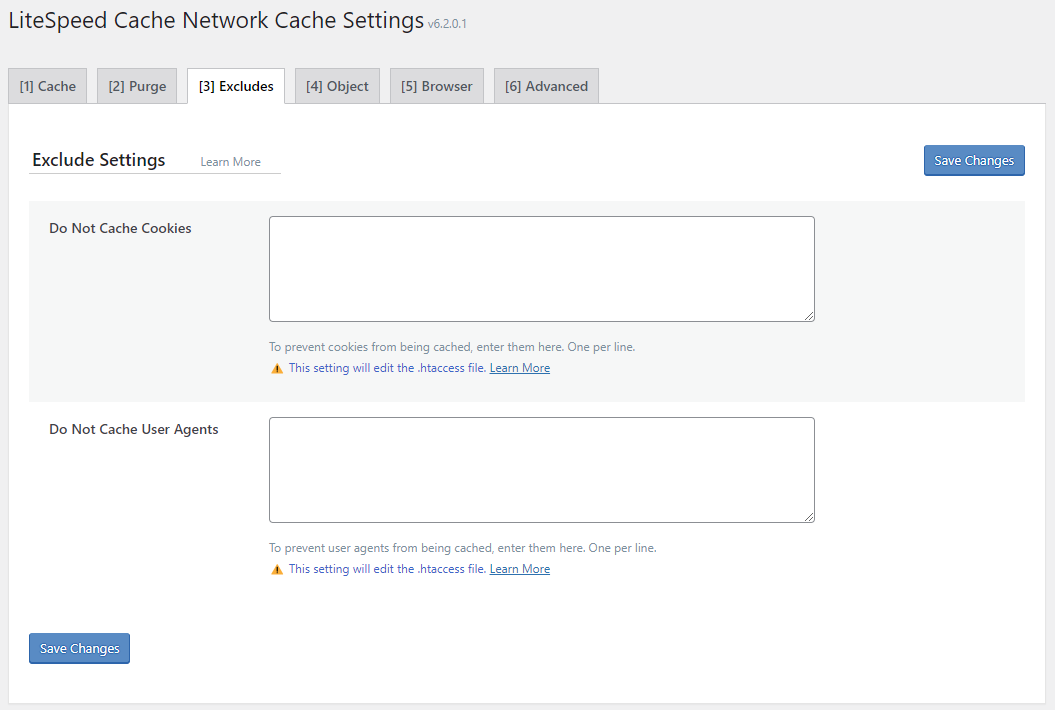Click the Do Not Cache User Agents label

point(133,429)
